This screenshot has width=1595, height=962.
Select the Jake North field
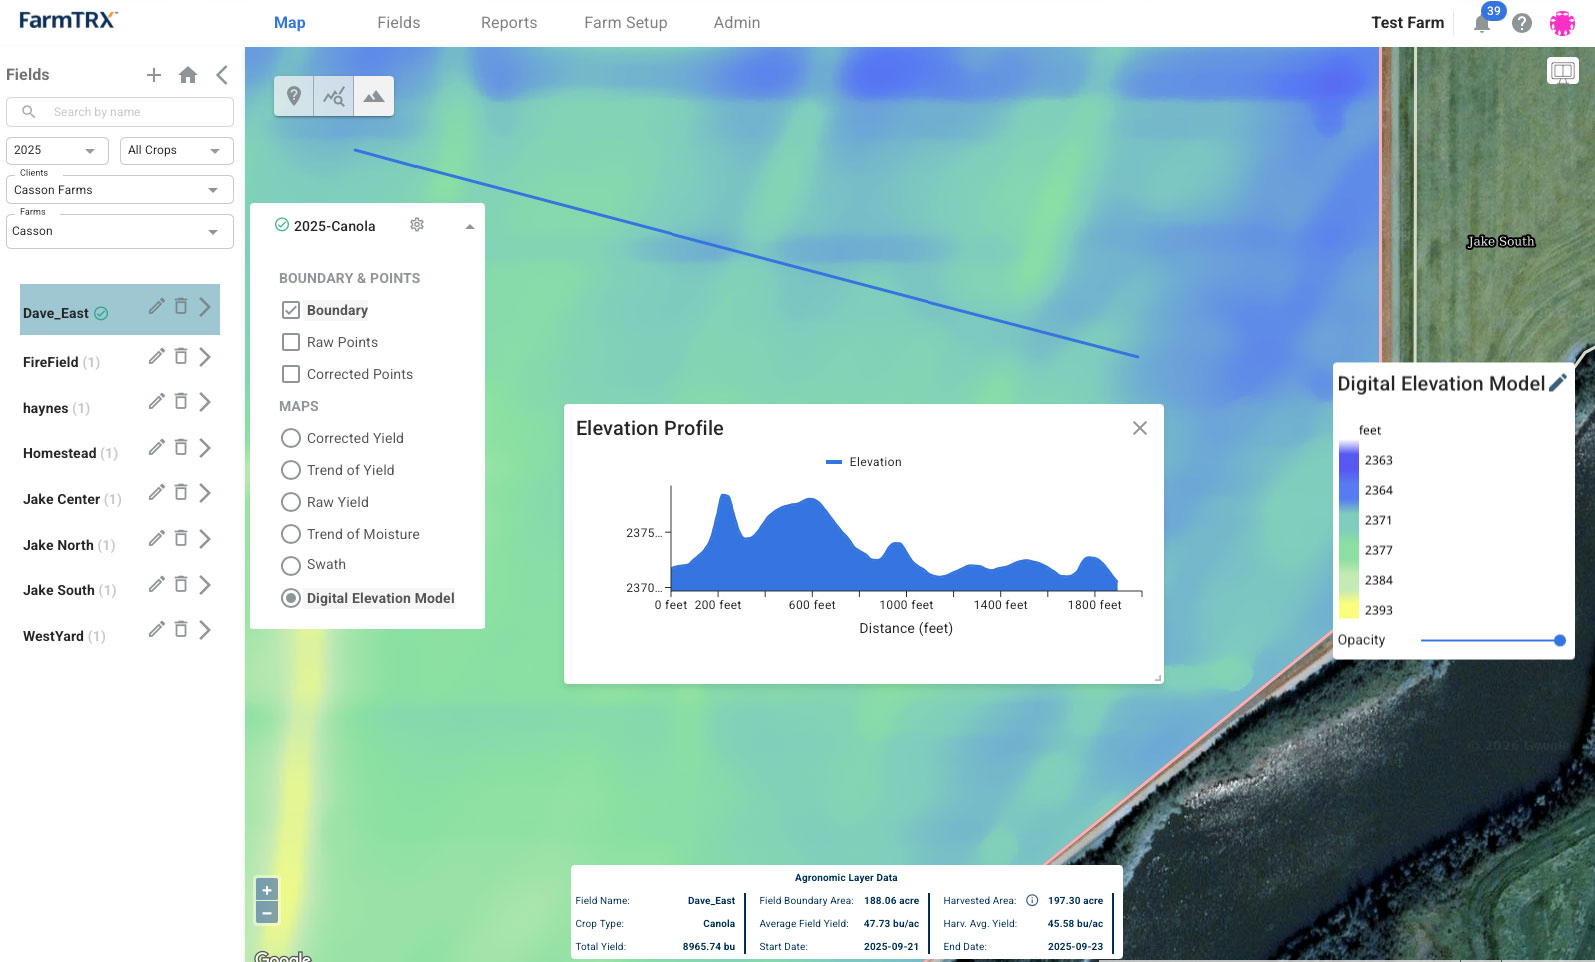pyautogui.click(x=58, y=545)
